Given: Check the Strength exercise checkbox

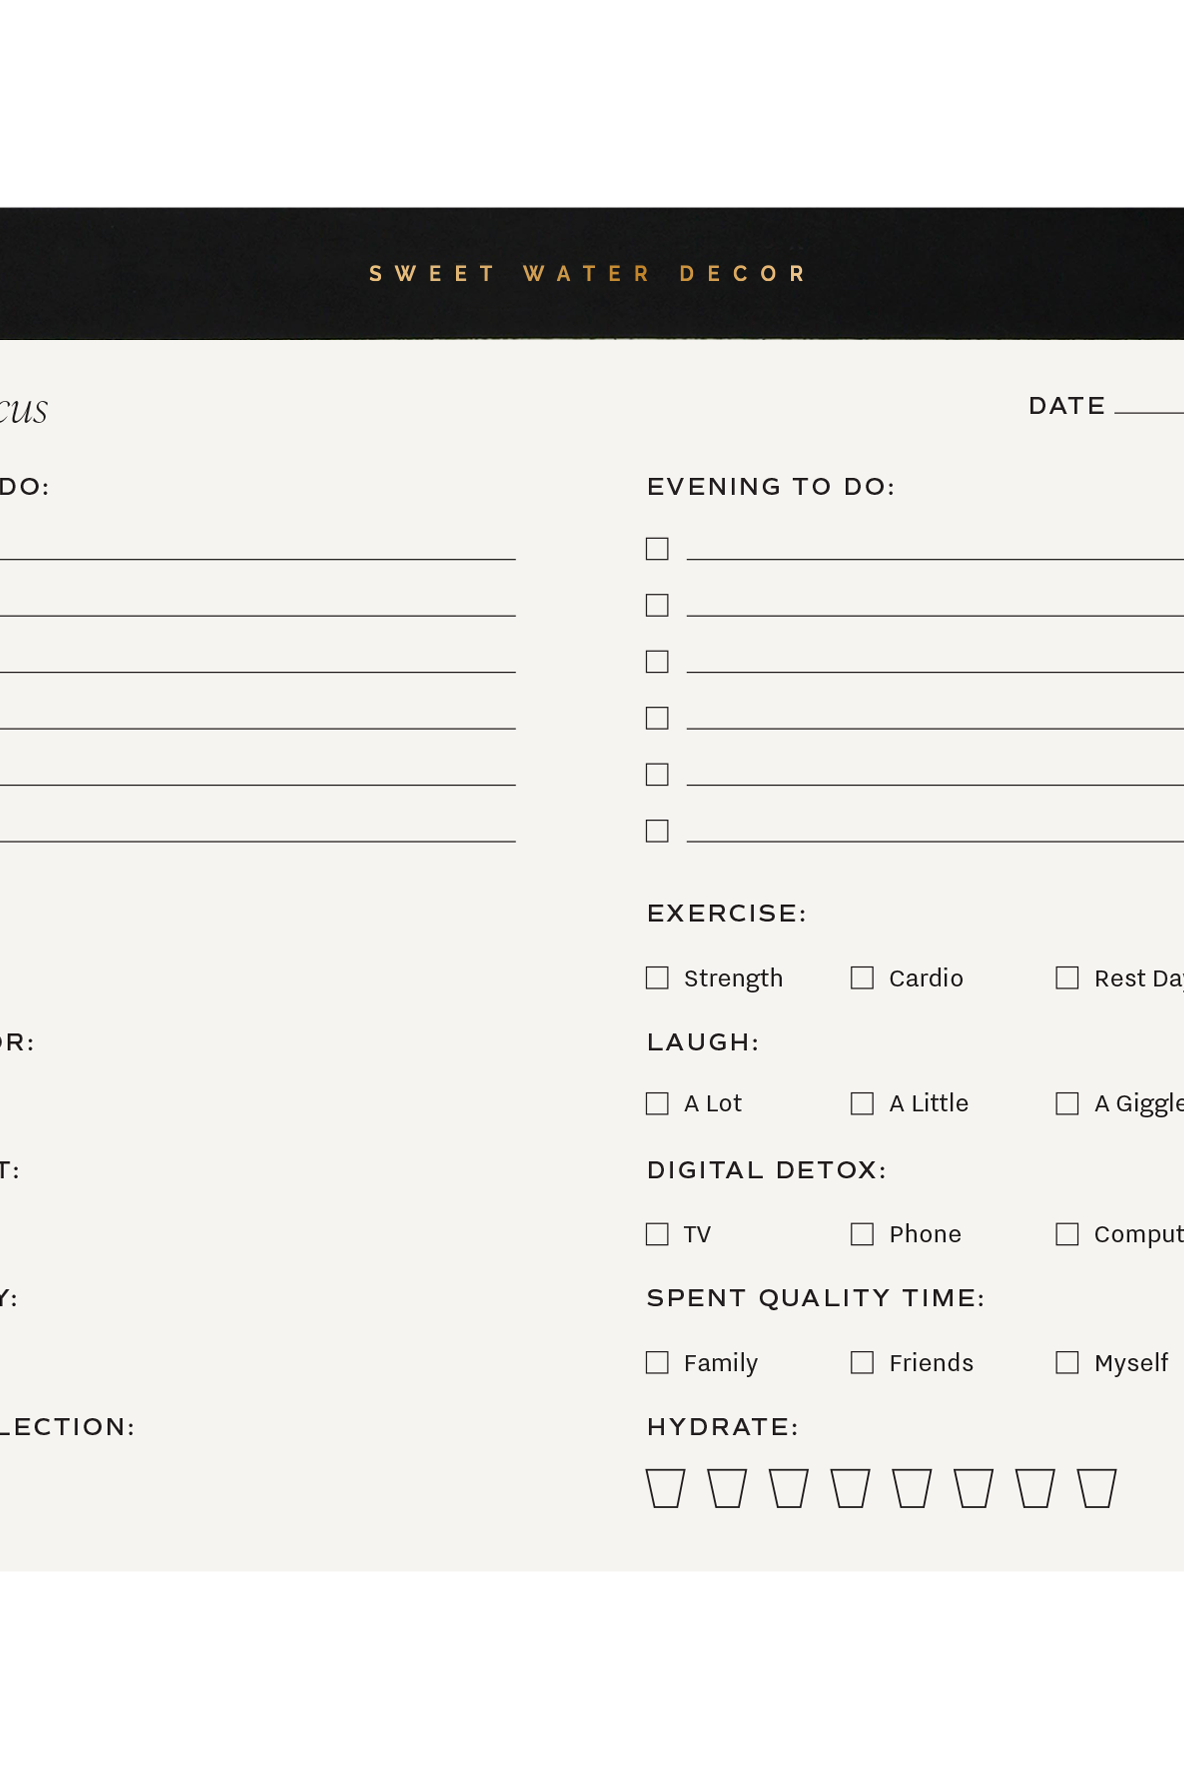Looking at the screenshot, I should pos(657,978).
